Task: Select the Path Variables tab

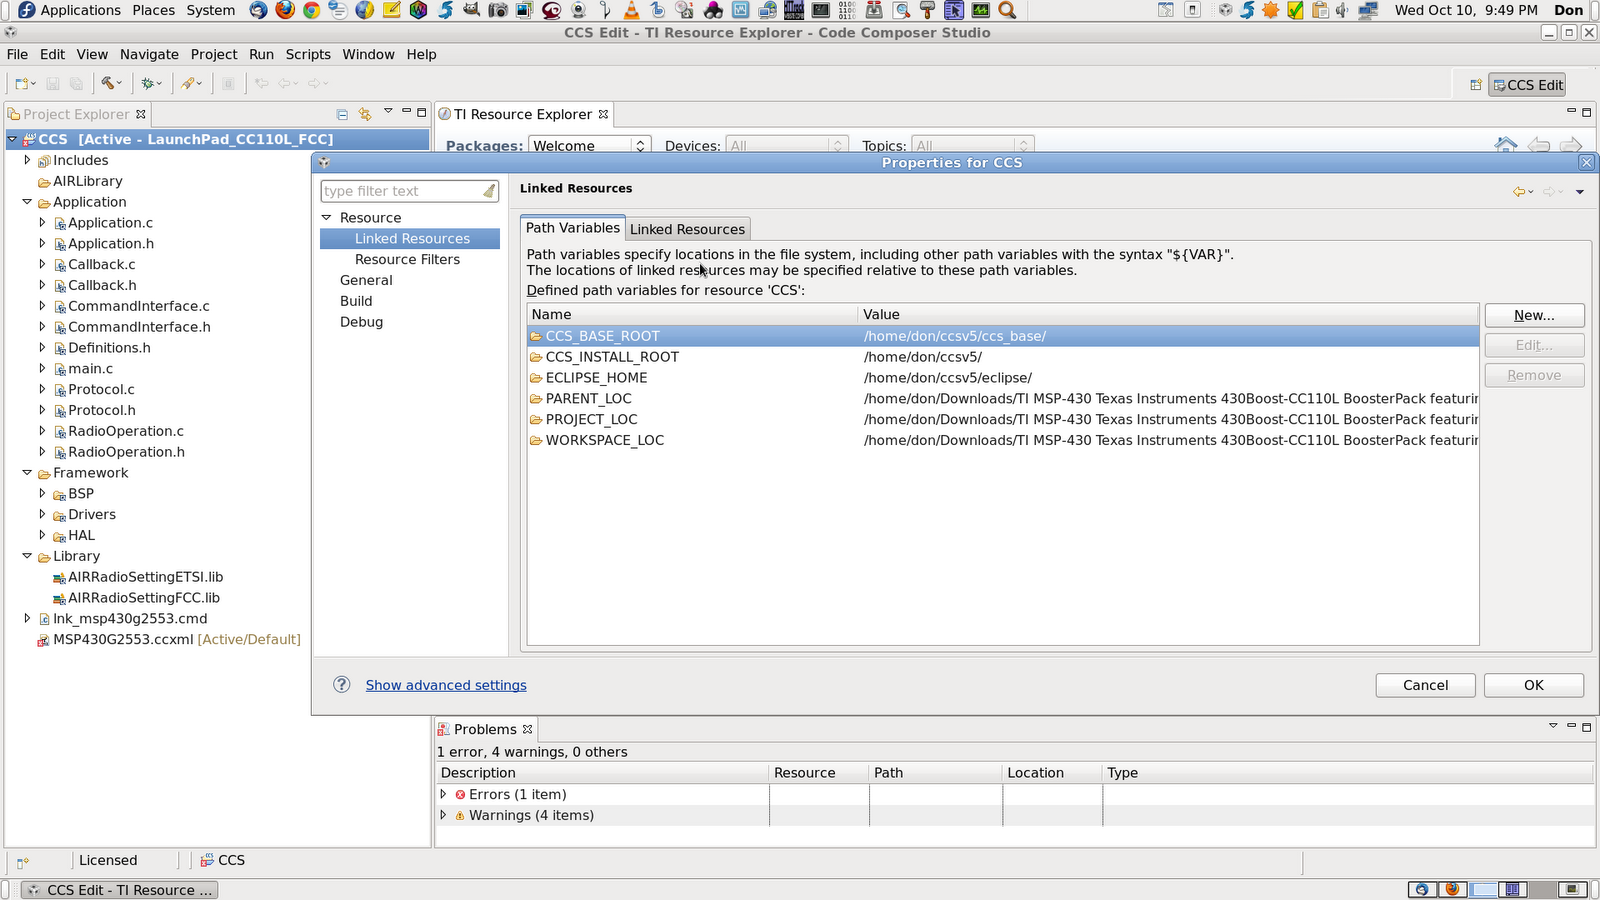Action: pos(573,228)
